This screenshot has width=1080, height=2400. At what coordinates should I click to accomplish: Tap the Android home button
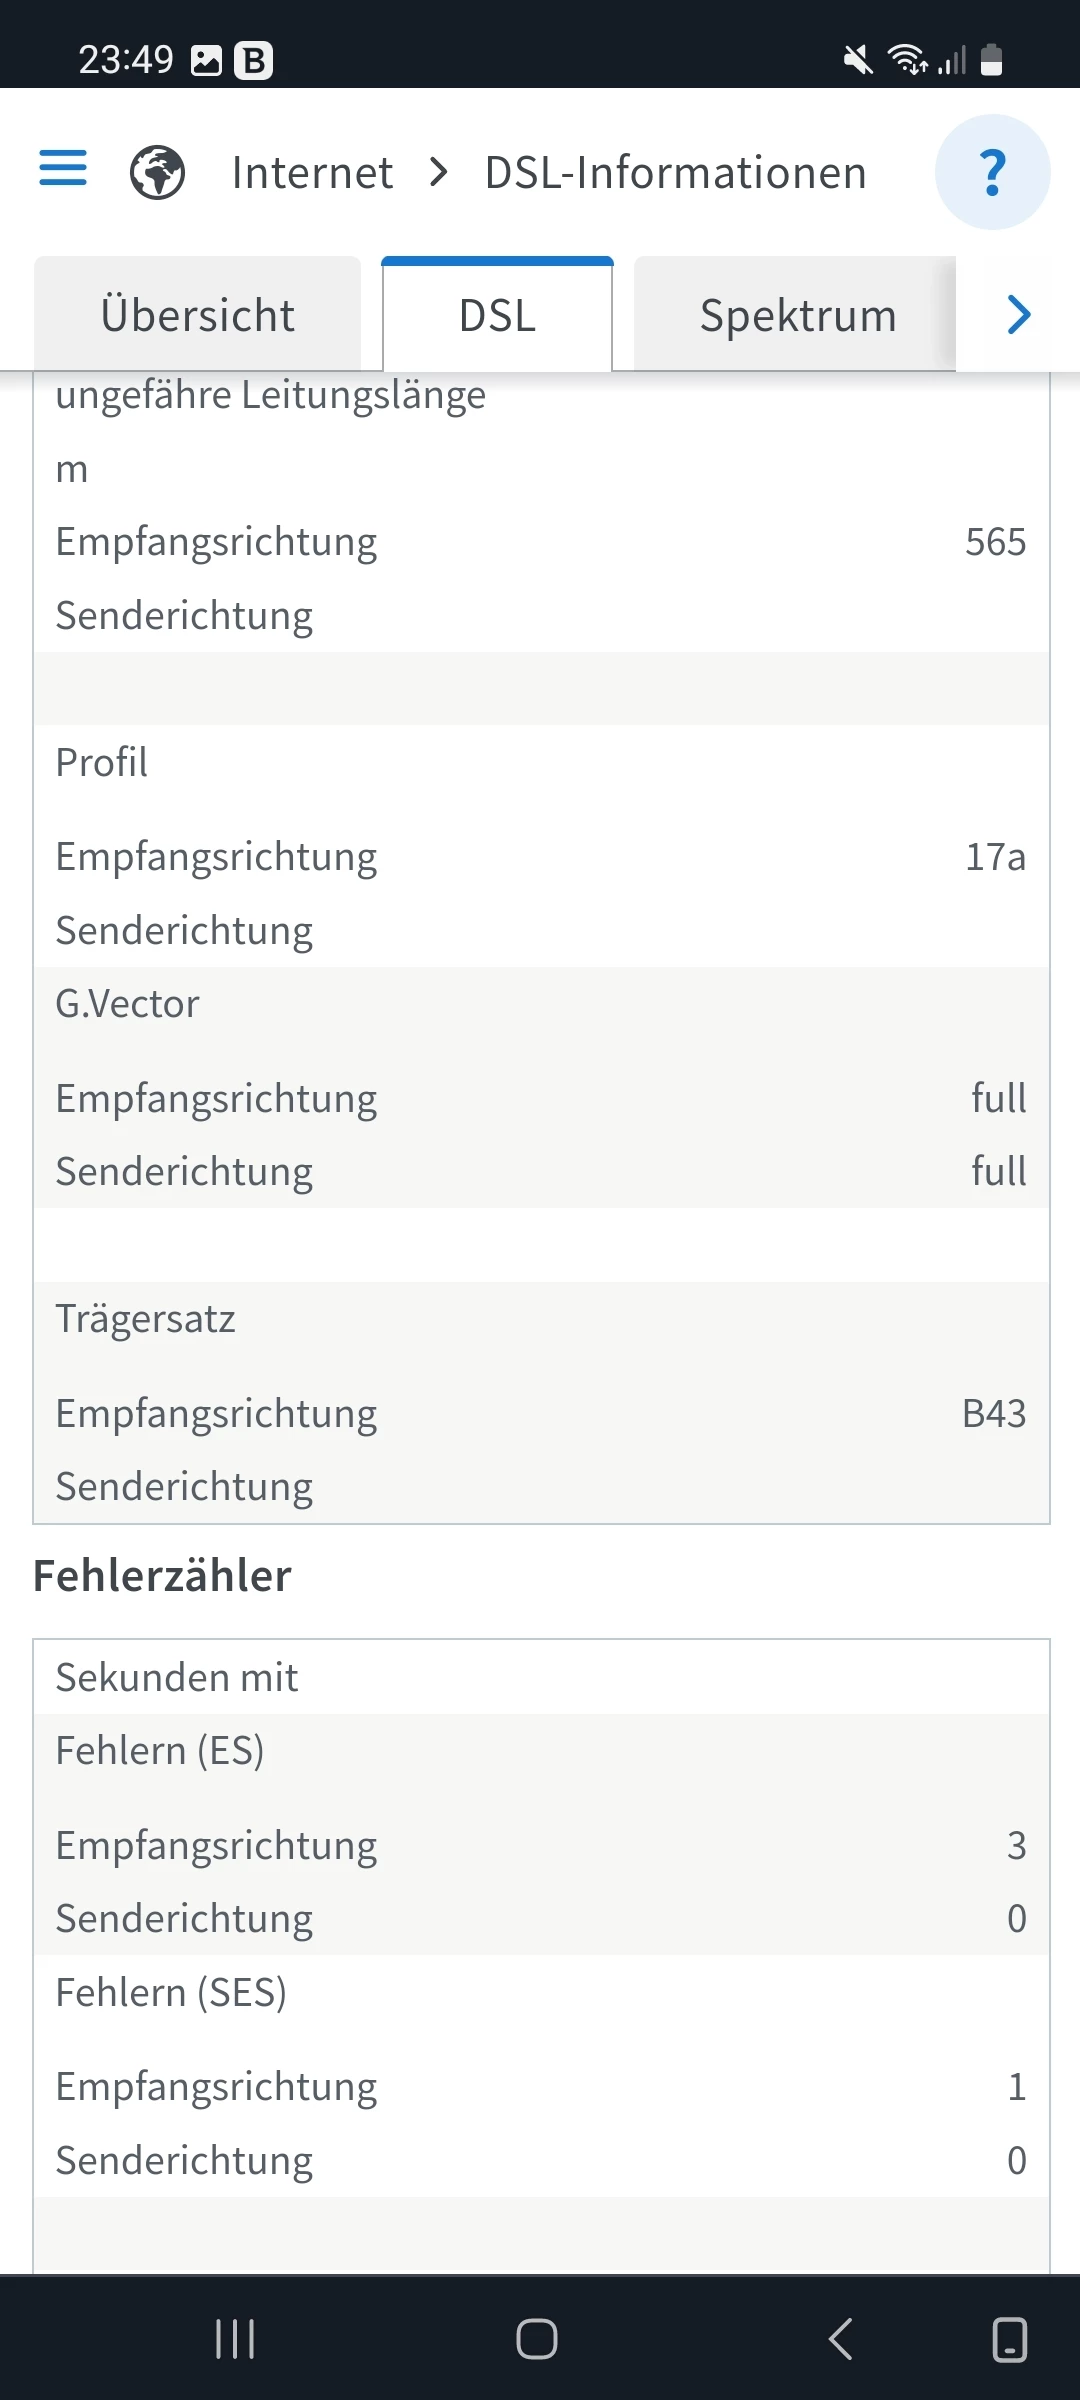point(537,2339)
